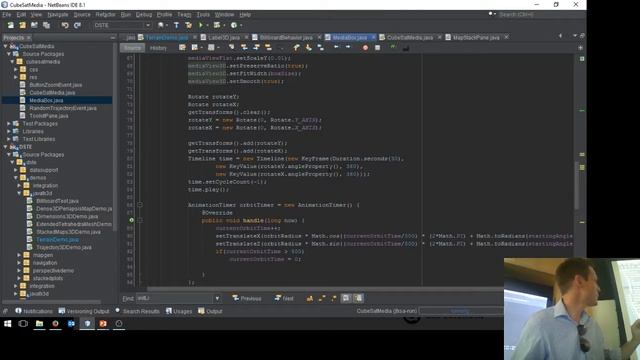Click the Notifications icon in status bar

[x=18, y=311]
